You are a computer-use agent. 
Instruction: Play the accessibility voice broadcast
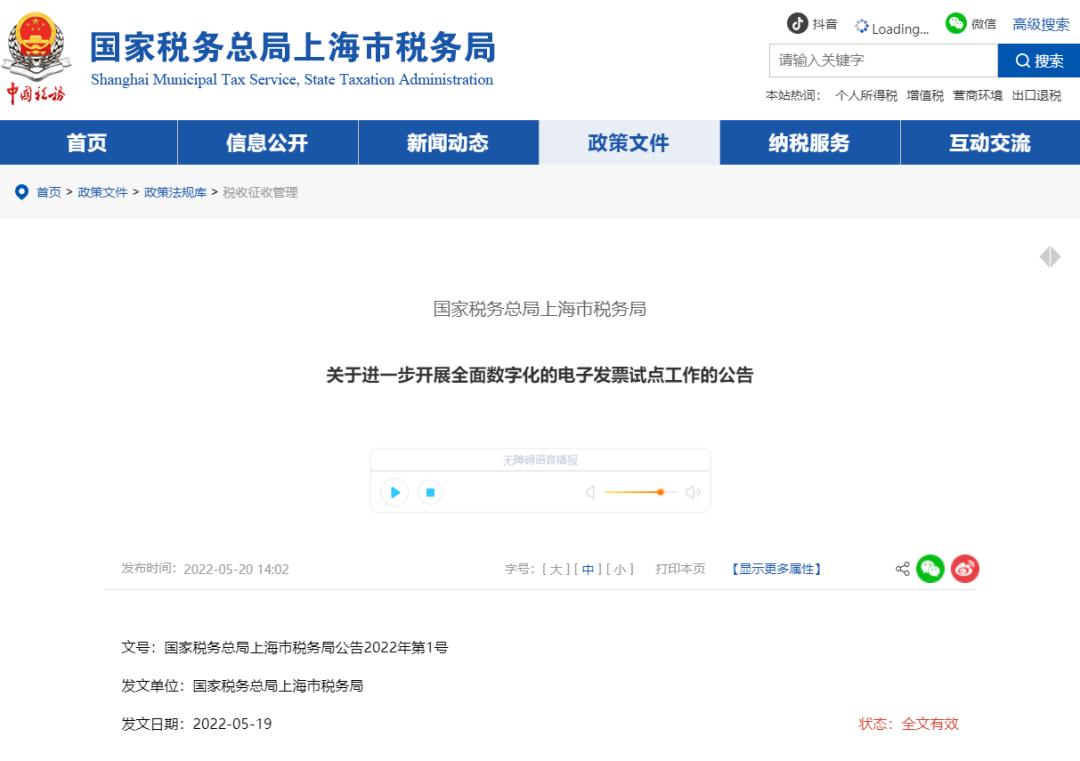click(x=395, y=492)
